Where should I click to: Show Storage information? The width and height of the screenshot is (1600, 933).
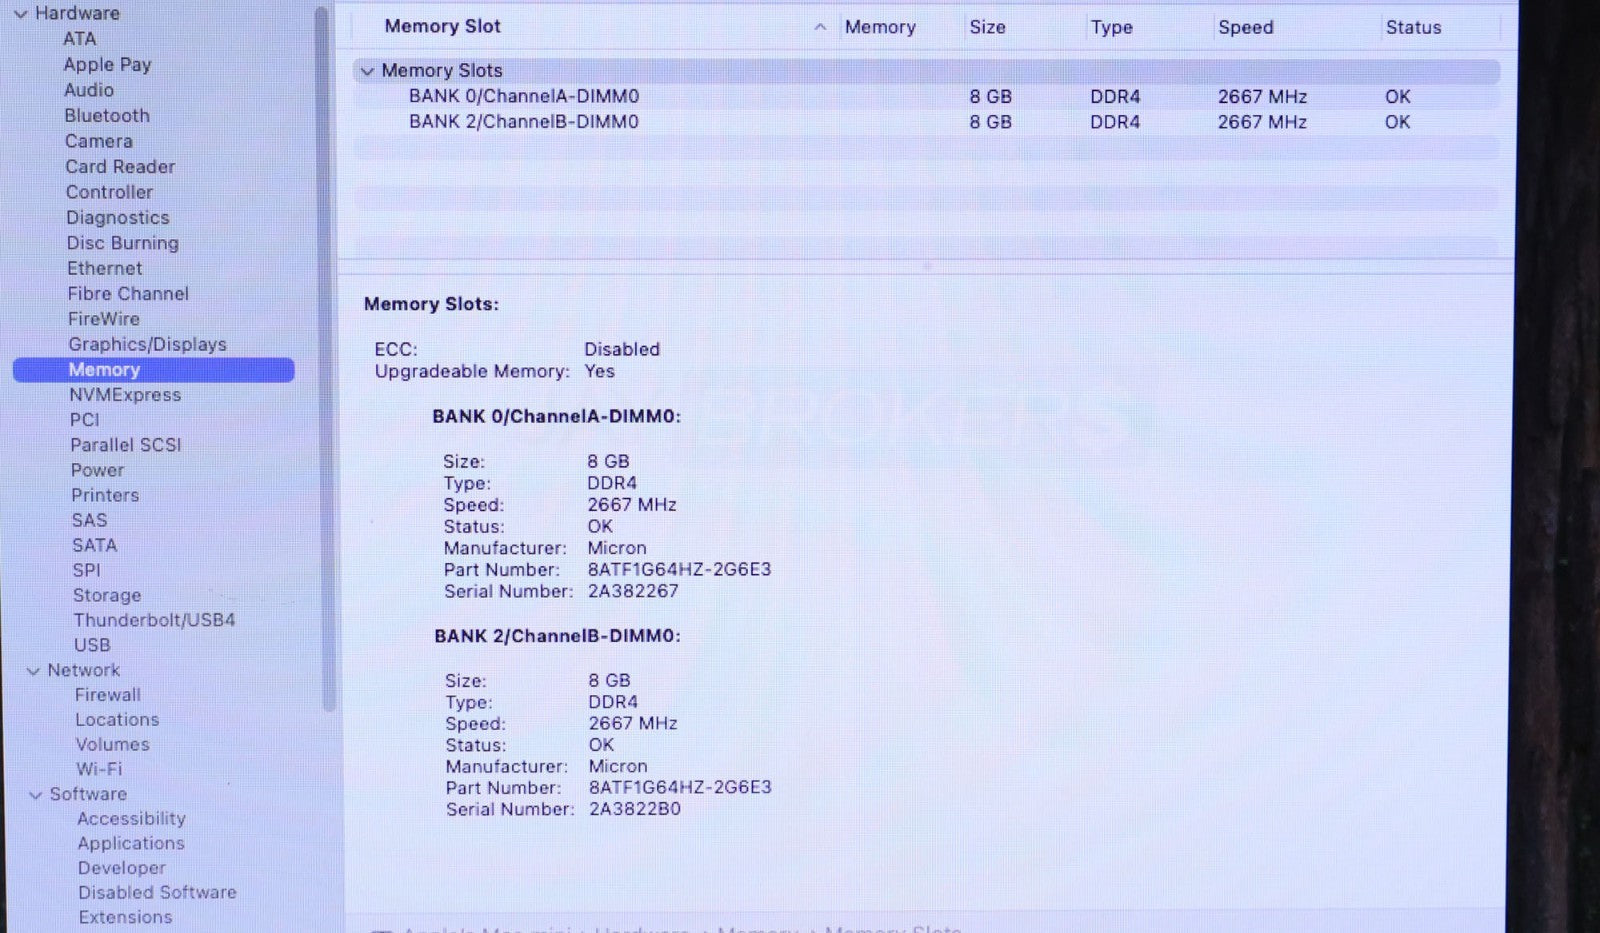(107, 595)
